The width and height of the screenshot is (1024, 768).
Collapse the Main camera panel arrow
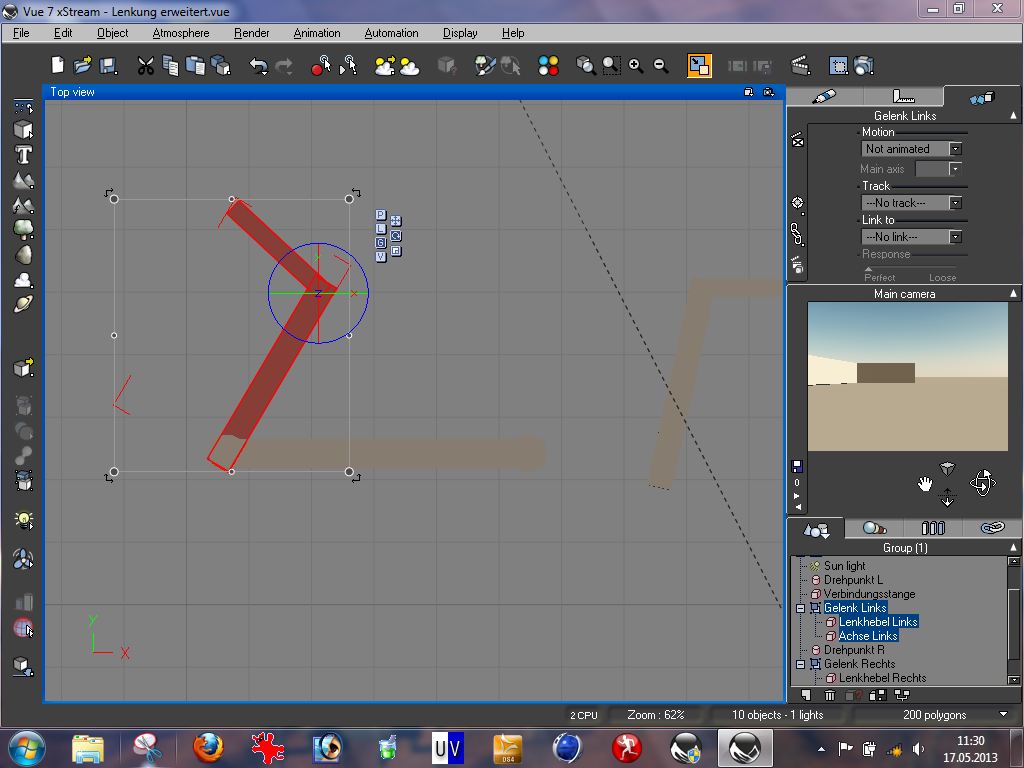[x=1013, y=294]
